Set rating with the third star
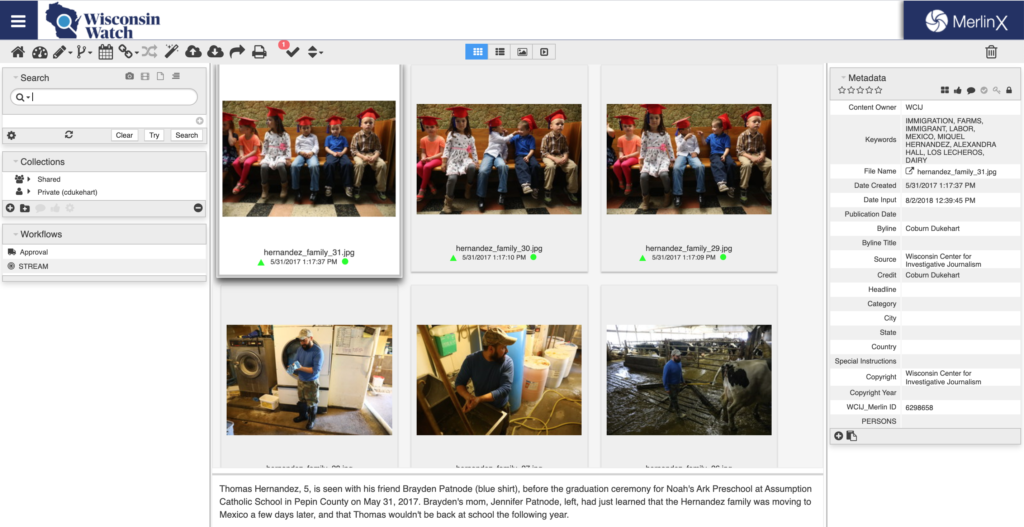 pos(860,90)
